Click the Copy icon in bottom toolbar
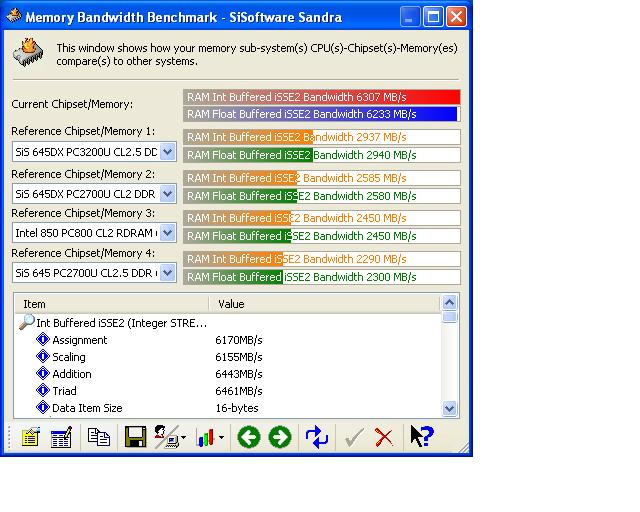Screen dimensions: 640x512 pos(99,437)
